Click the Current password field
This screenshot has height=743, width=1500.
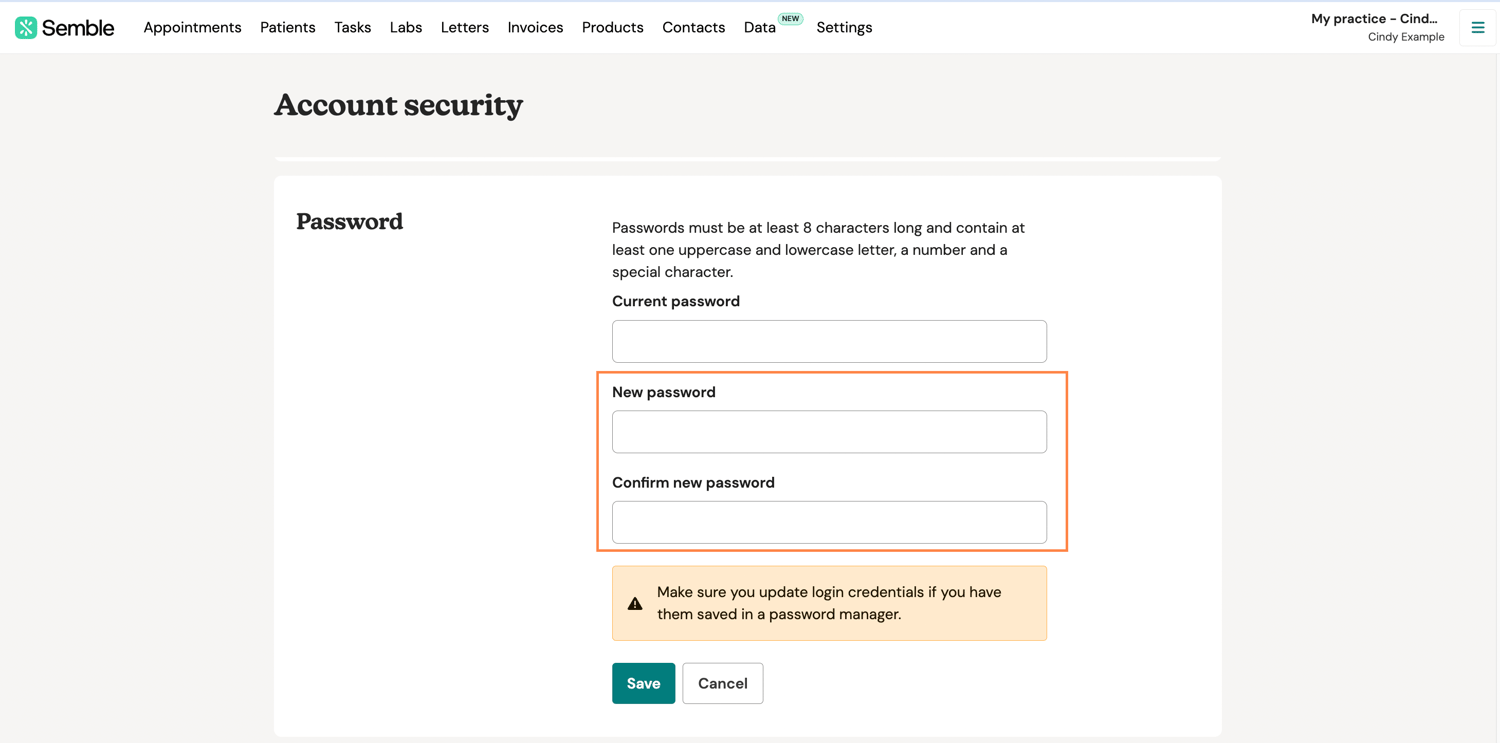point(829,341)
